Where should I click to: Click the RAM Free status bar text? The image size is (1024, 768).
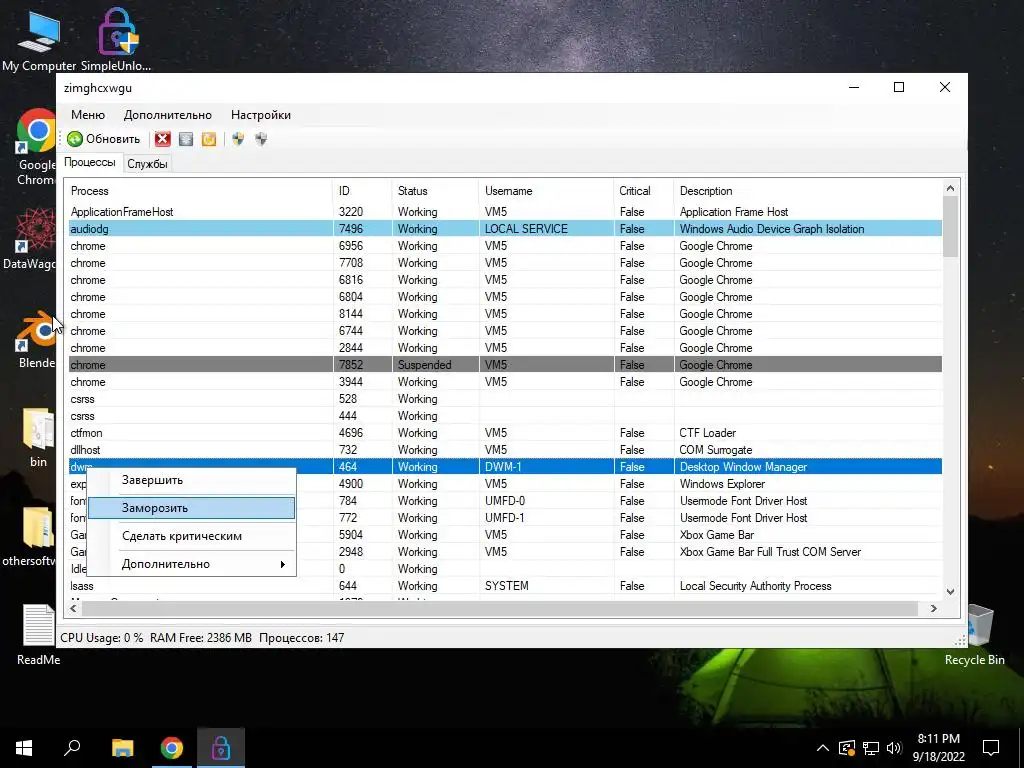click(200, 638)
